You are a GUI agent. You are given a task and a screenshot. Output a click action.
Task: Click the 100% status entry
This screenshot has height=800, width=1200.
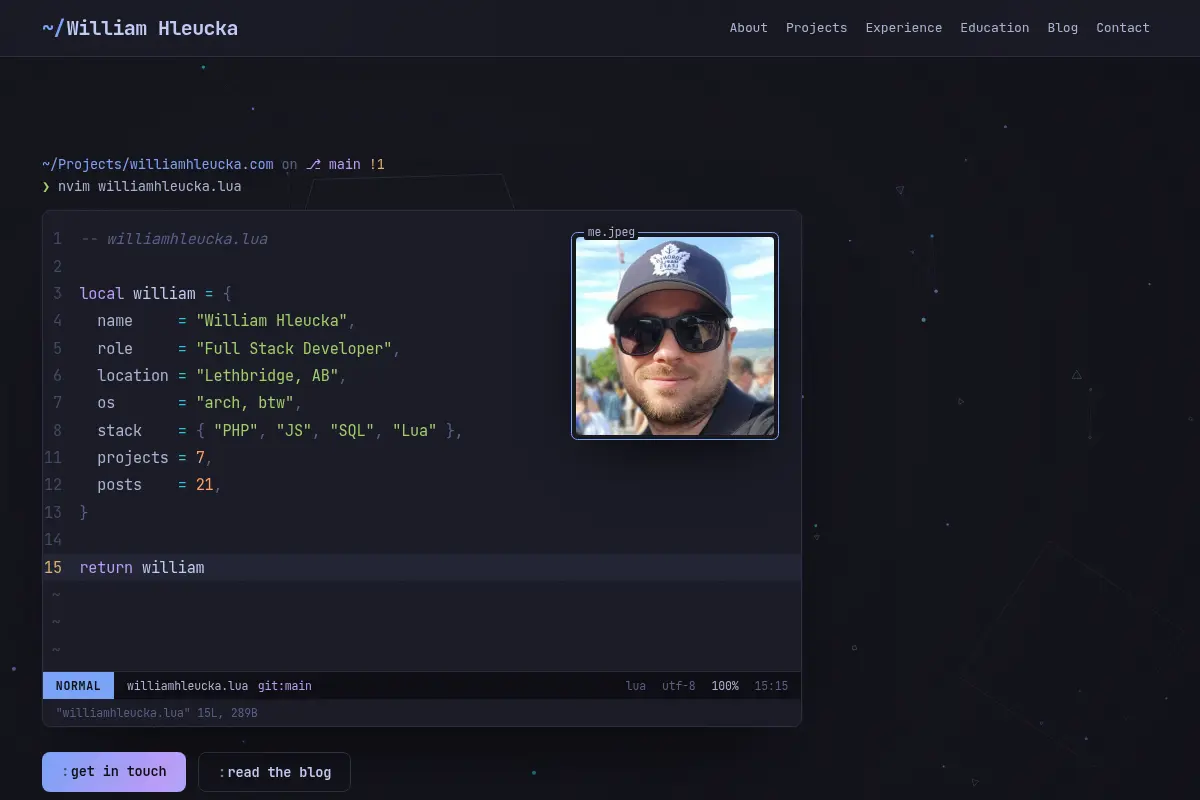click(725, 686)
